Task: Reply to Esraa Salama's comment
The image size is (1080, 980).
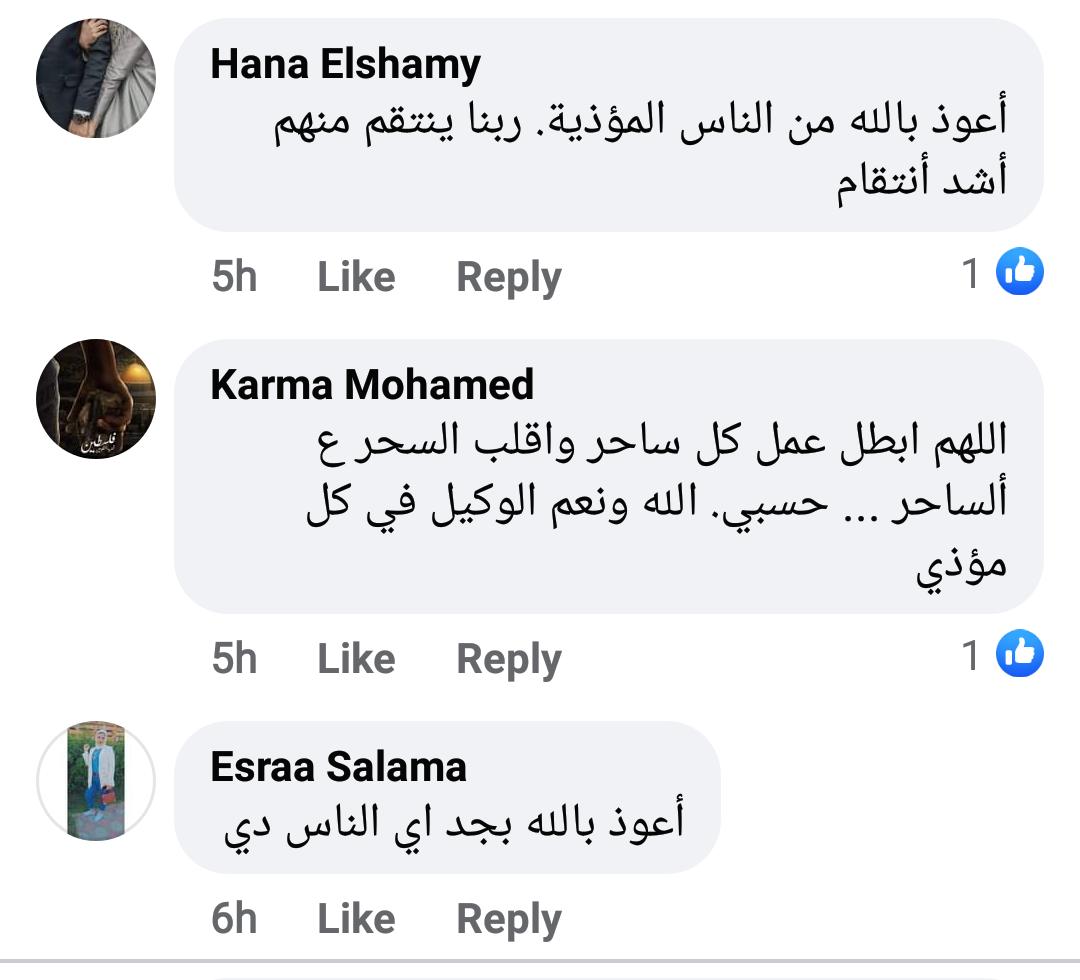Action: 509,919
